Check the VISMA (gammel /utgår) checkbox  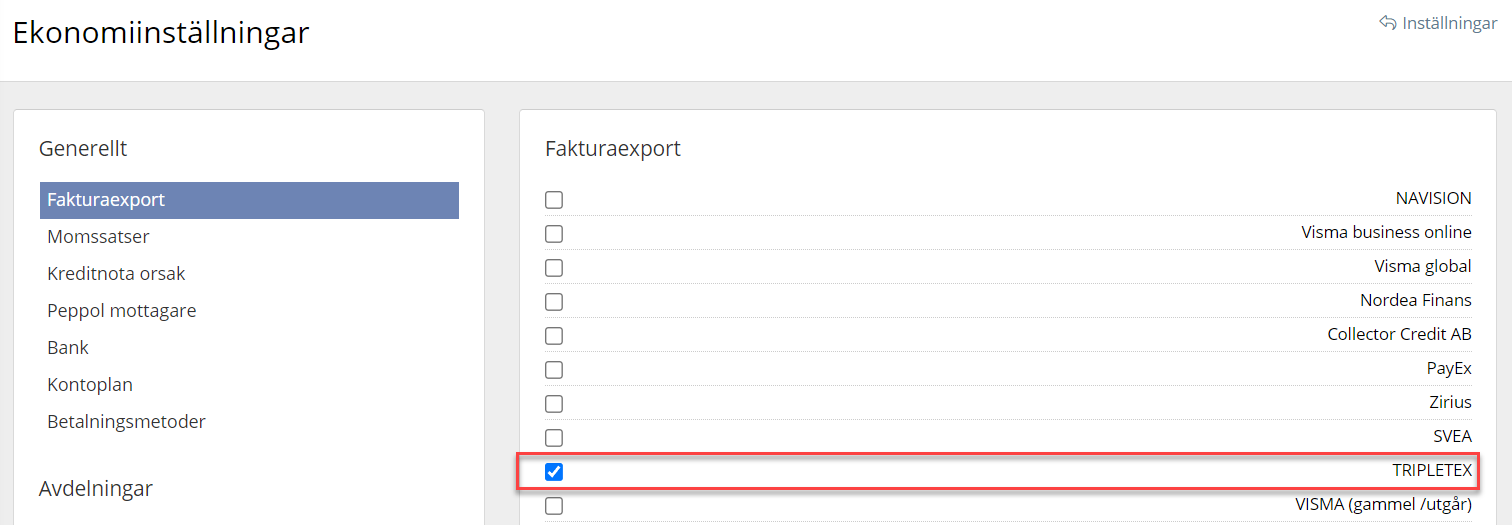pyautogui.click(x=554, y=506)
